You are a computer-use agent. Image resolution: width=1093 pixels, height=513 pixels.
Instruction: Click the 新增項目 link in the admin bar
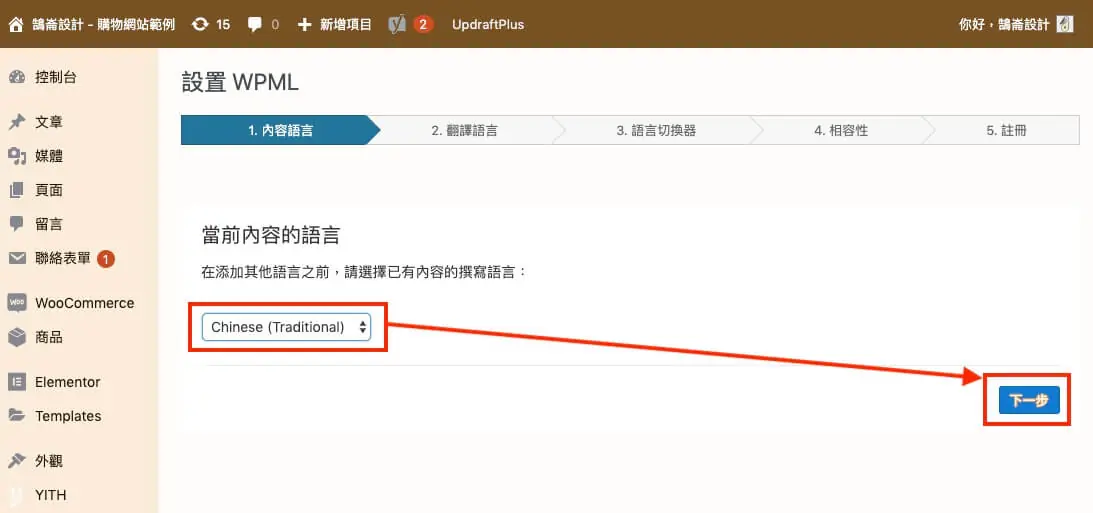pyautogui.click(x=346, y=24)
